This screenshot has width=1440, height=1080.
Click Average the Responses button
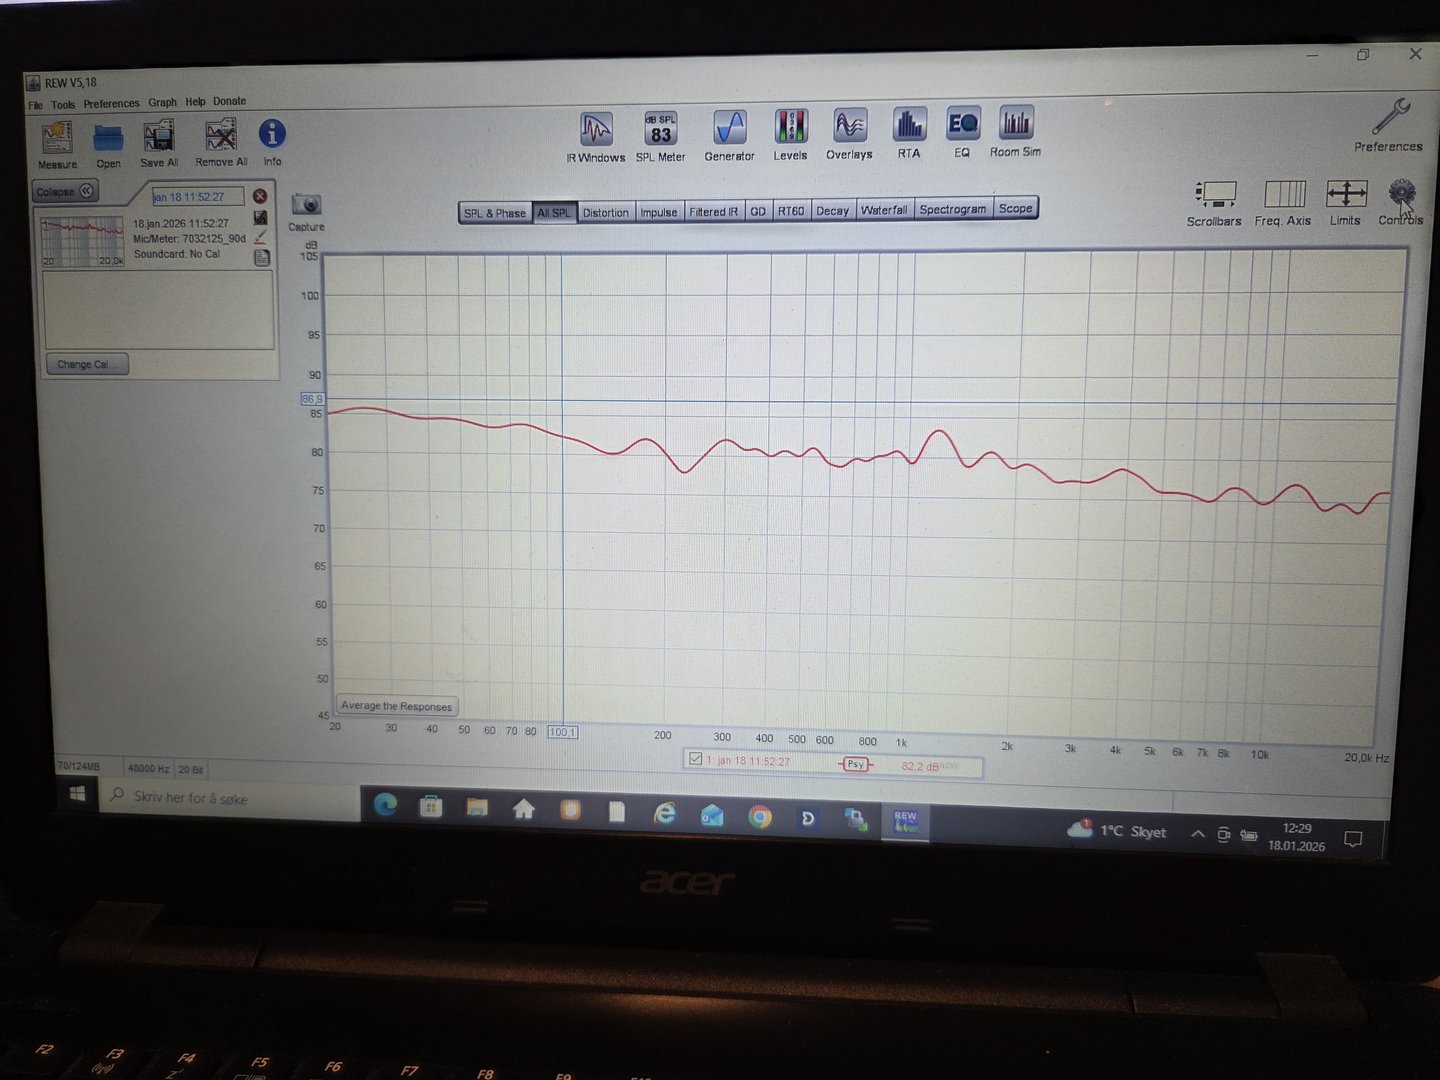pos(397,706)
